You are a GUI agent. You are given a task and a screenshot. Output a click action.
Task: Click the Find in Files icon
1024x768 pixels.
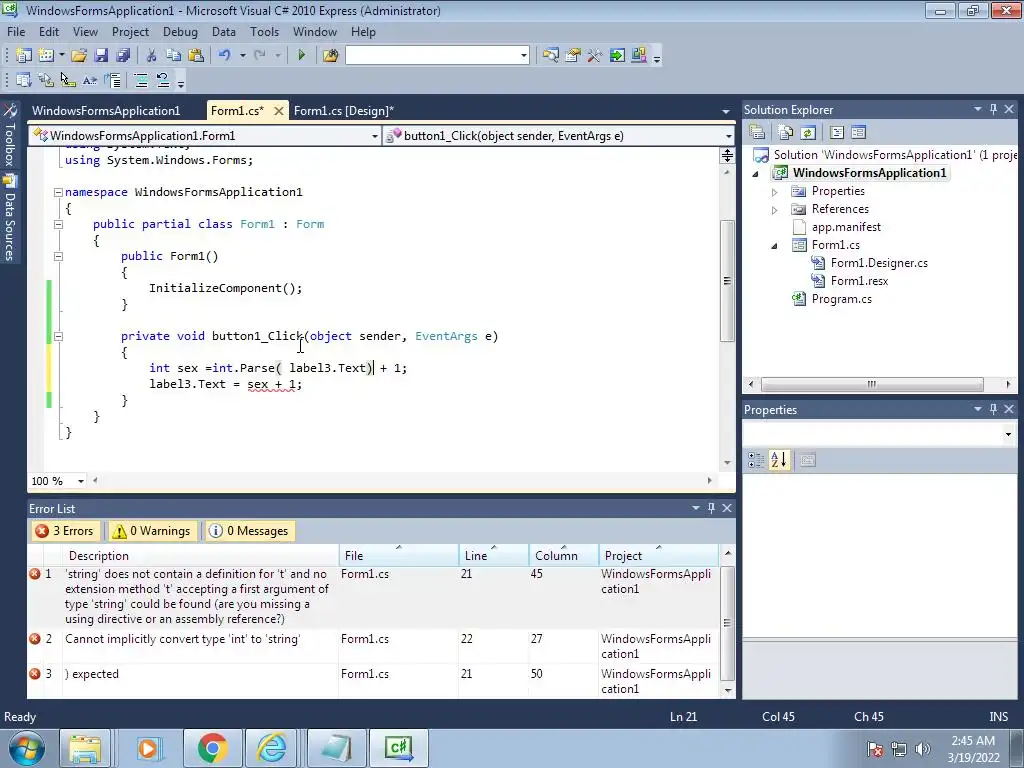tap(330, 56)
